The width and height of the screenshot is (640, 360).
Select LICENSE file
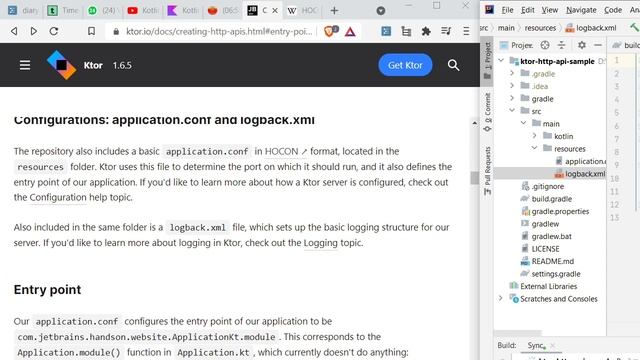point(540,249)
